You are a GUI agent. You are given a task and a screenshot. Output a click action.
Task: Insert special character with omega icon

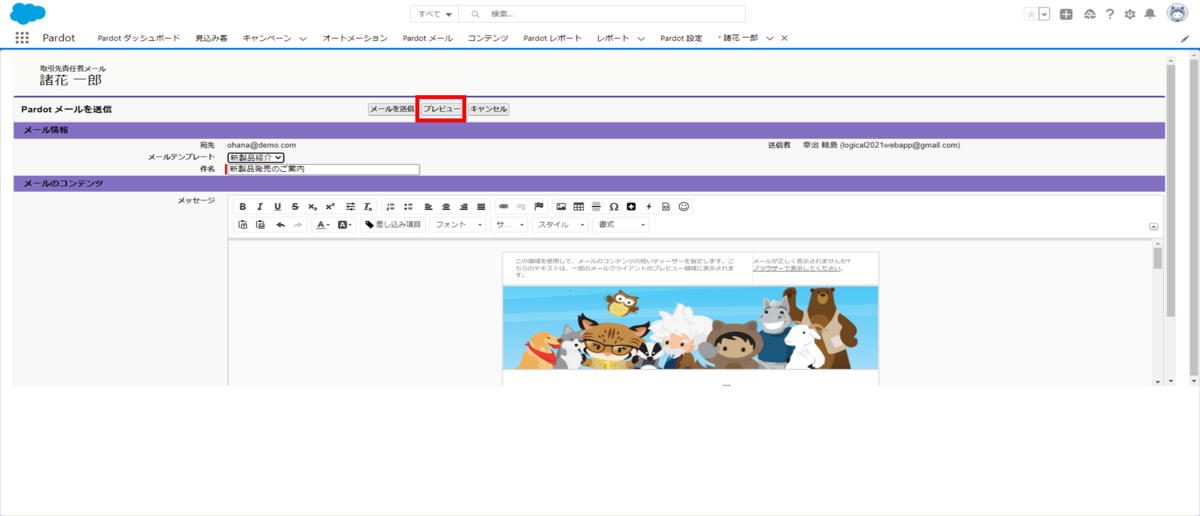point(614,207)
